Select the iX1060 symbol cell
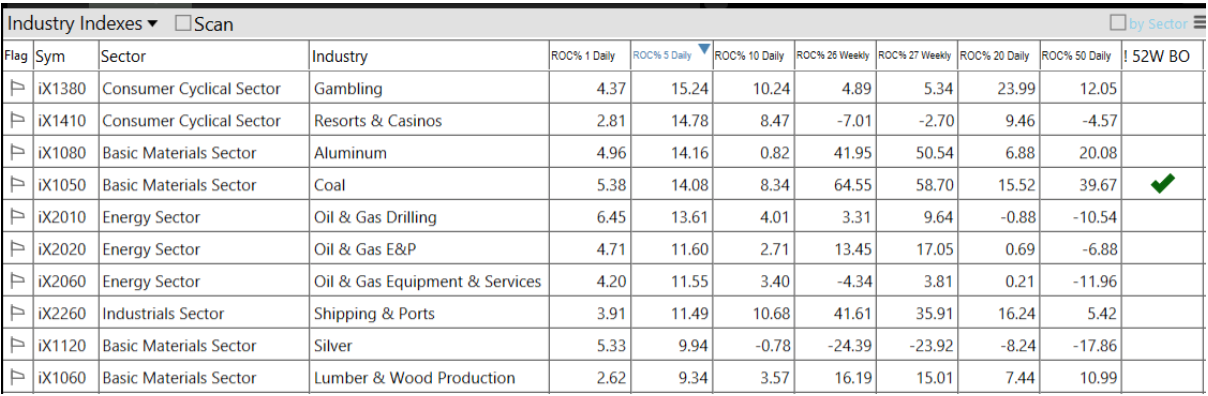 (x=64, y=377)
